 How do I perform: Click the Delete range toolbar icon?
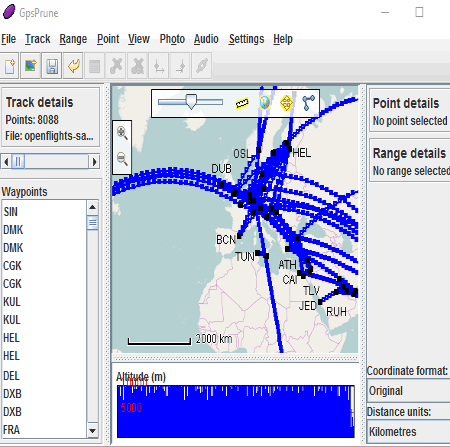tap(137, 66)
